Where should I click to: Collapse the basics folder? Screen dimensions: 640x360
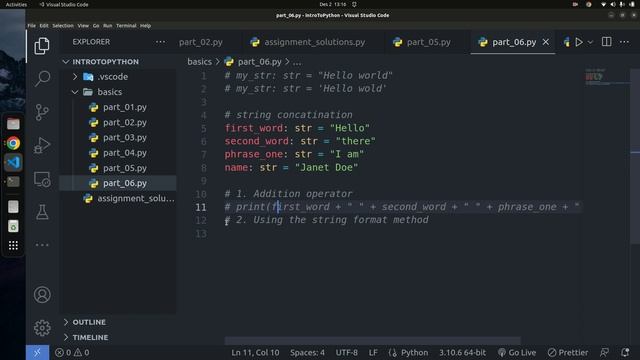point(118,92)
